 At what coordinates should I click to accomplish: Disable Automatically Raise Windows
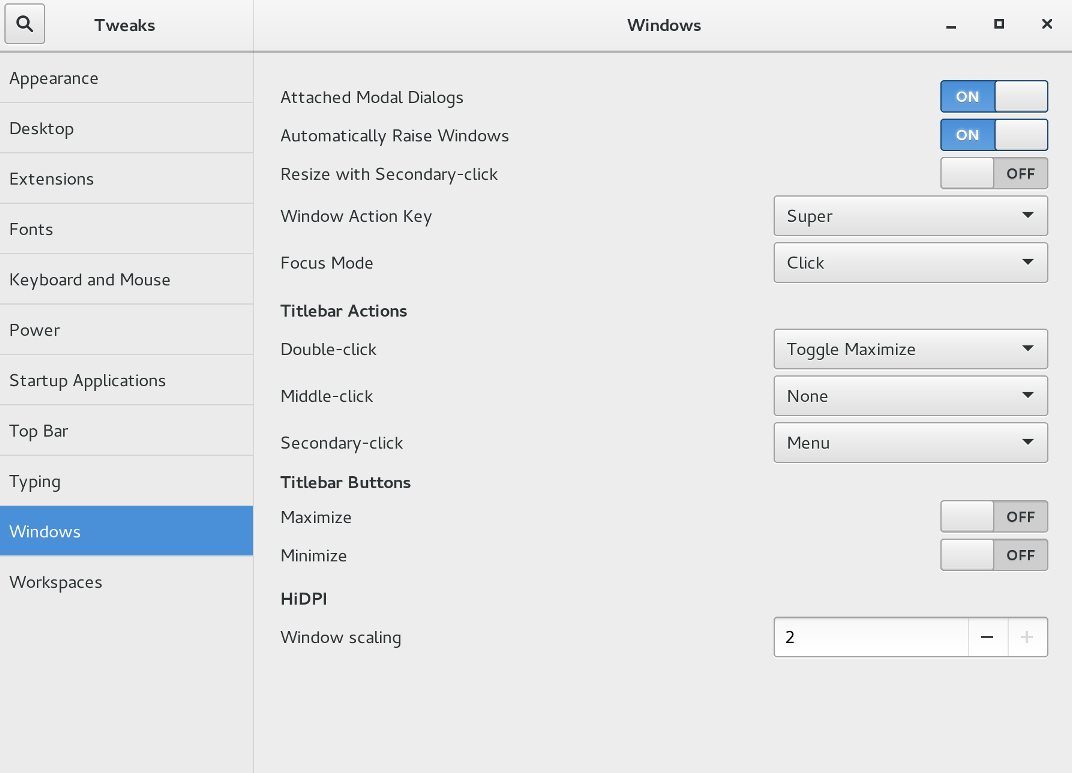994,135
